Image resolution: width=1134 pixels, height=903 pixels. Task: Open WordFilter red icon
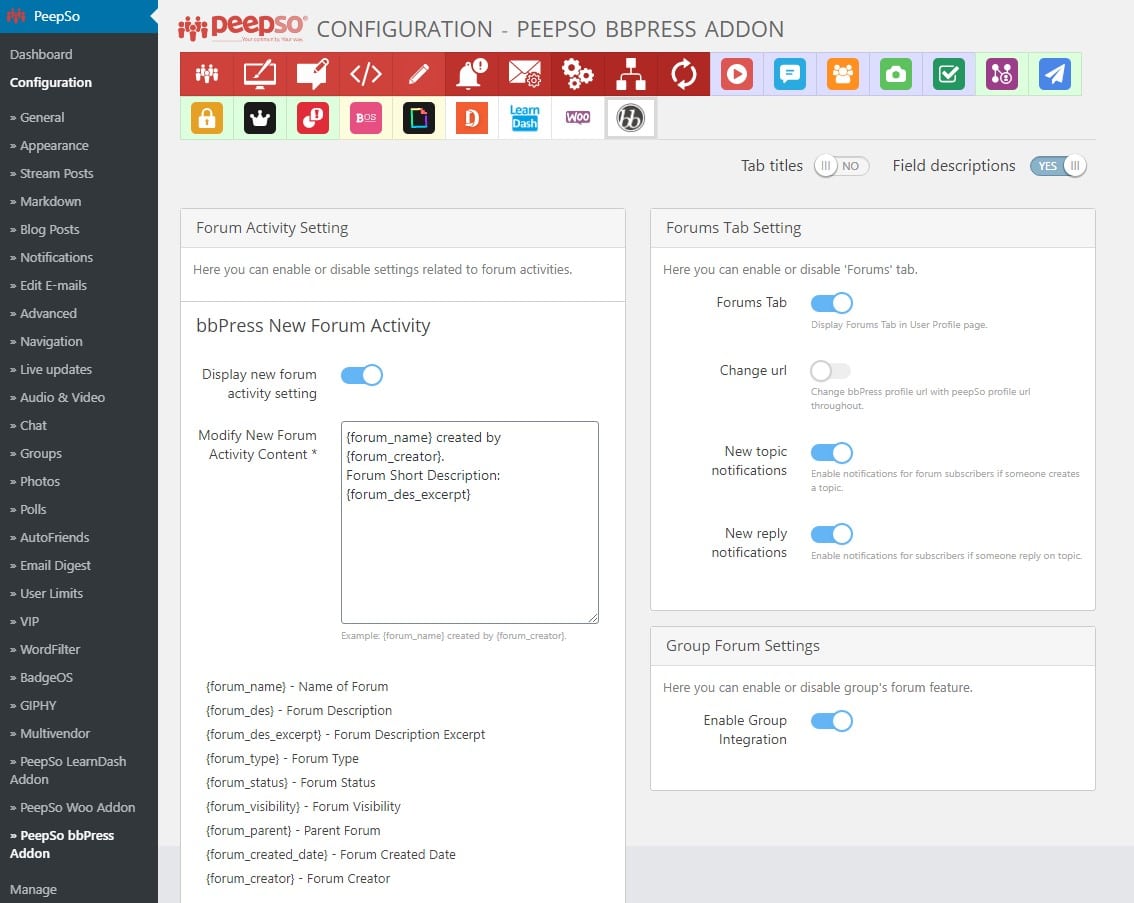[x=312, y=118]
